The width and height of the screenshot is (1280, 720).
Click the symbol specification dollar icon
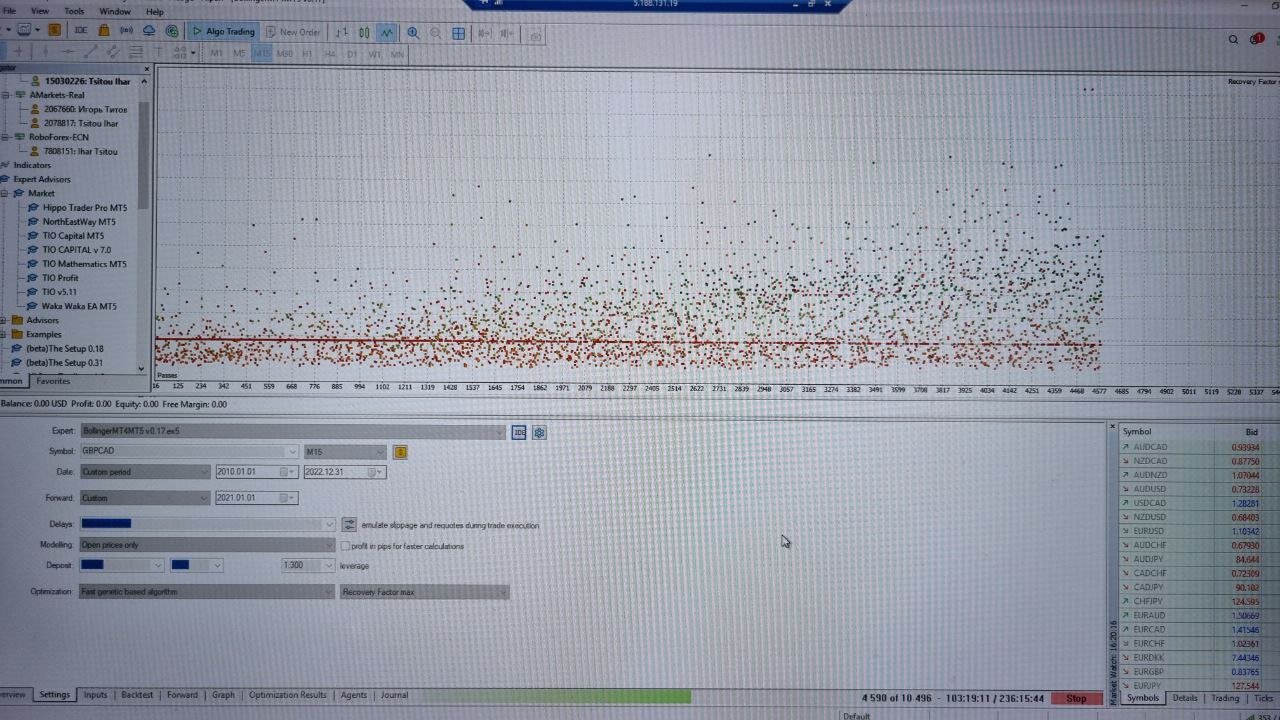coord(400,452)
